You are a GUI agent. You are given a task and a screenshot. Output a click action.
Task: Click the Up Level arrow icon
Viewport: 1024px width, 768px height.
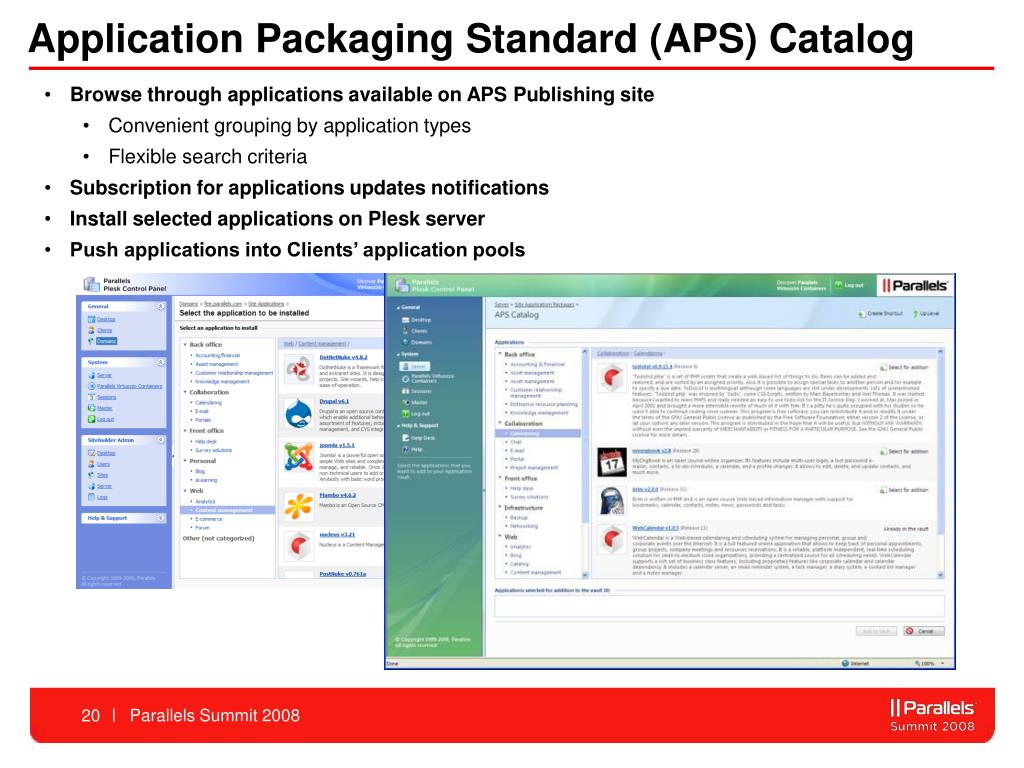click(x=916, y=314)
